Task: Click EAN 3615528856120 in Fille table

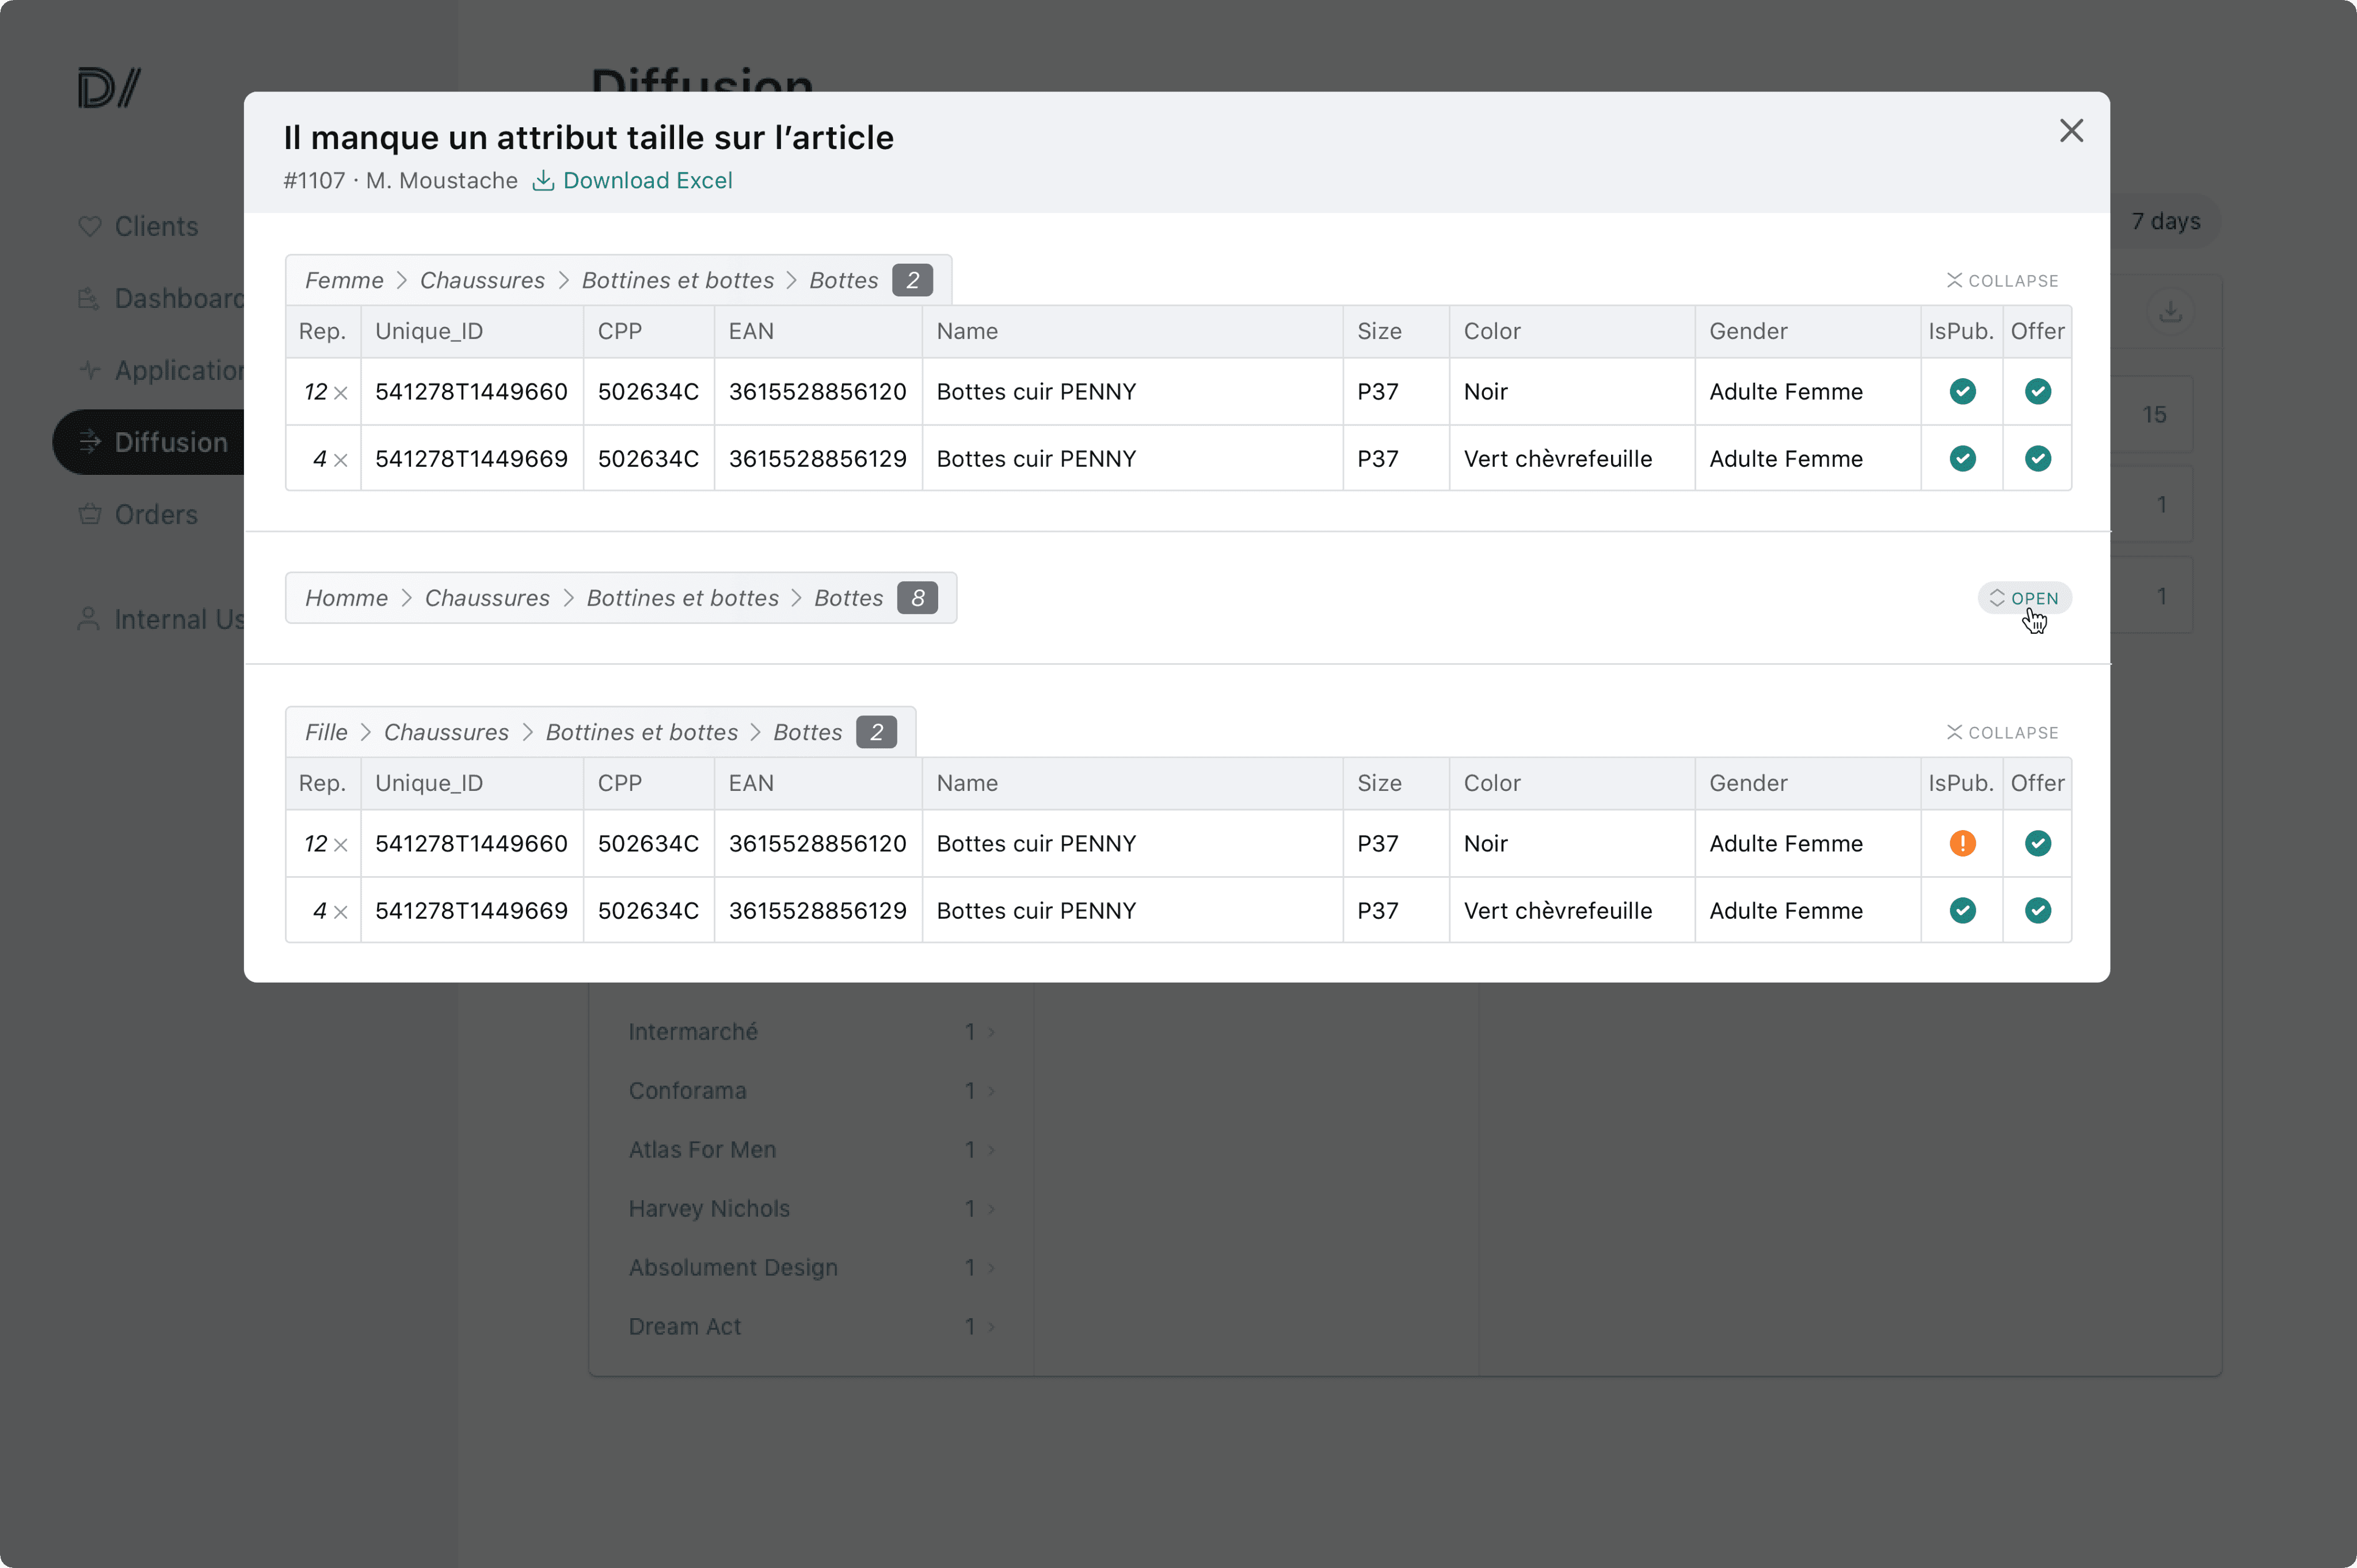Action: [x=817, y=844]
